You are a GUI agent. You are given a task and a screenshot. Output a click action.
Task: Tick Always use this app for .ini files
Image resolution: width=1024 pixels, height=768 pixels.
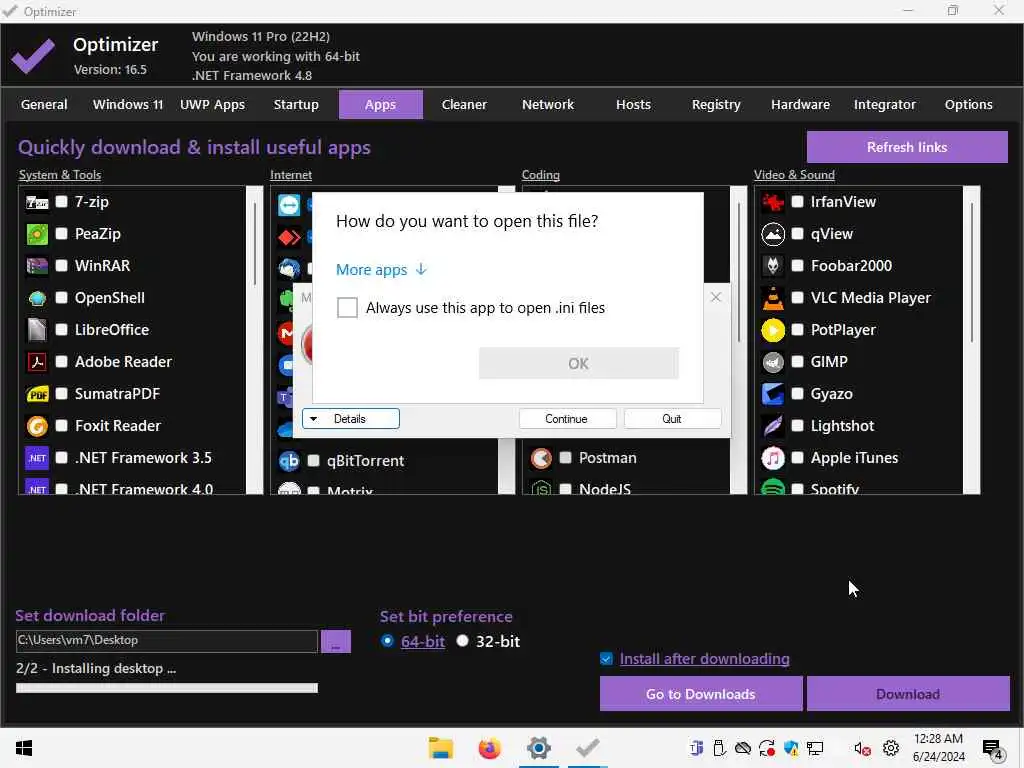pos(347,308)
